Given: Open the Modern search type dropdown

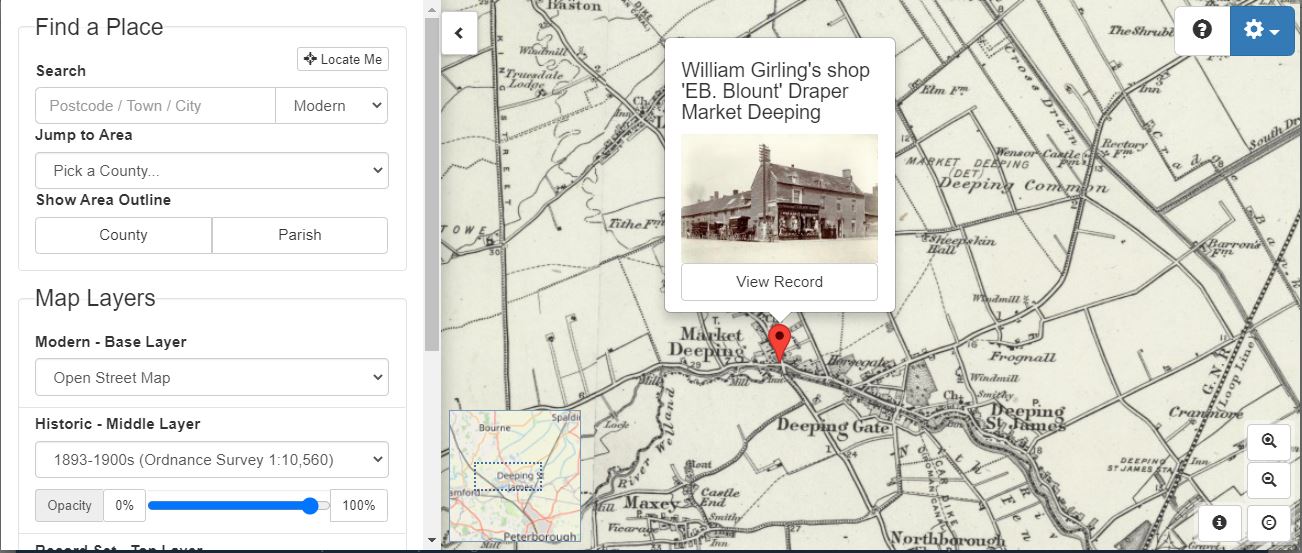Looking at the screenshot, I should [x=332, y=106].
